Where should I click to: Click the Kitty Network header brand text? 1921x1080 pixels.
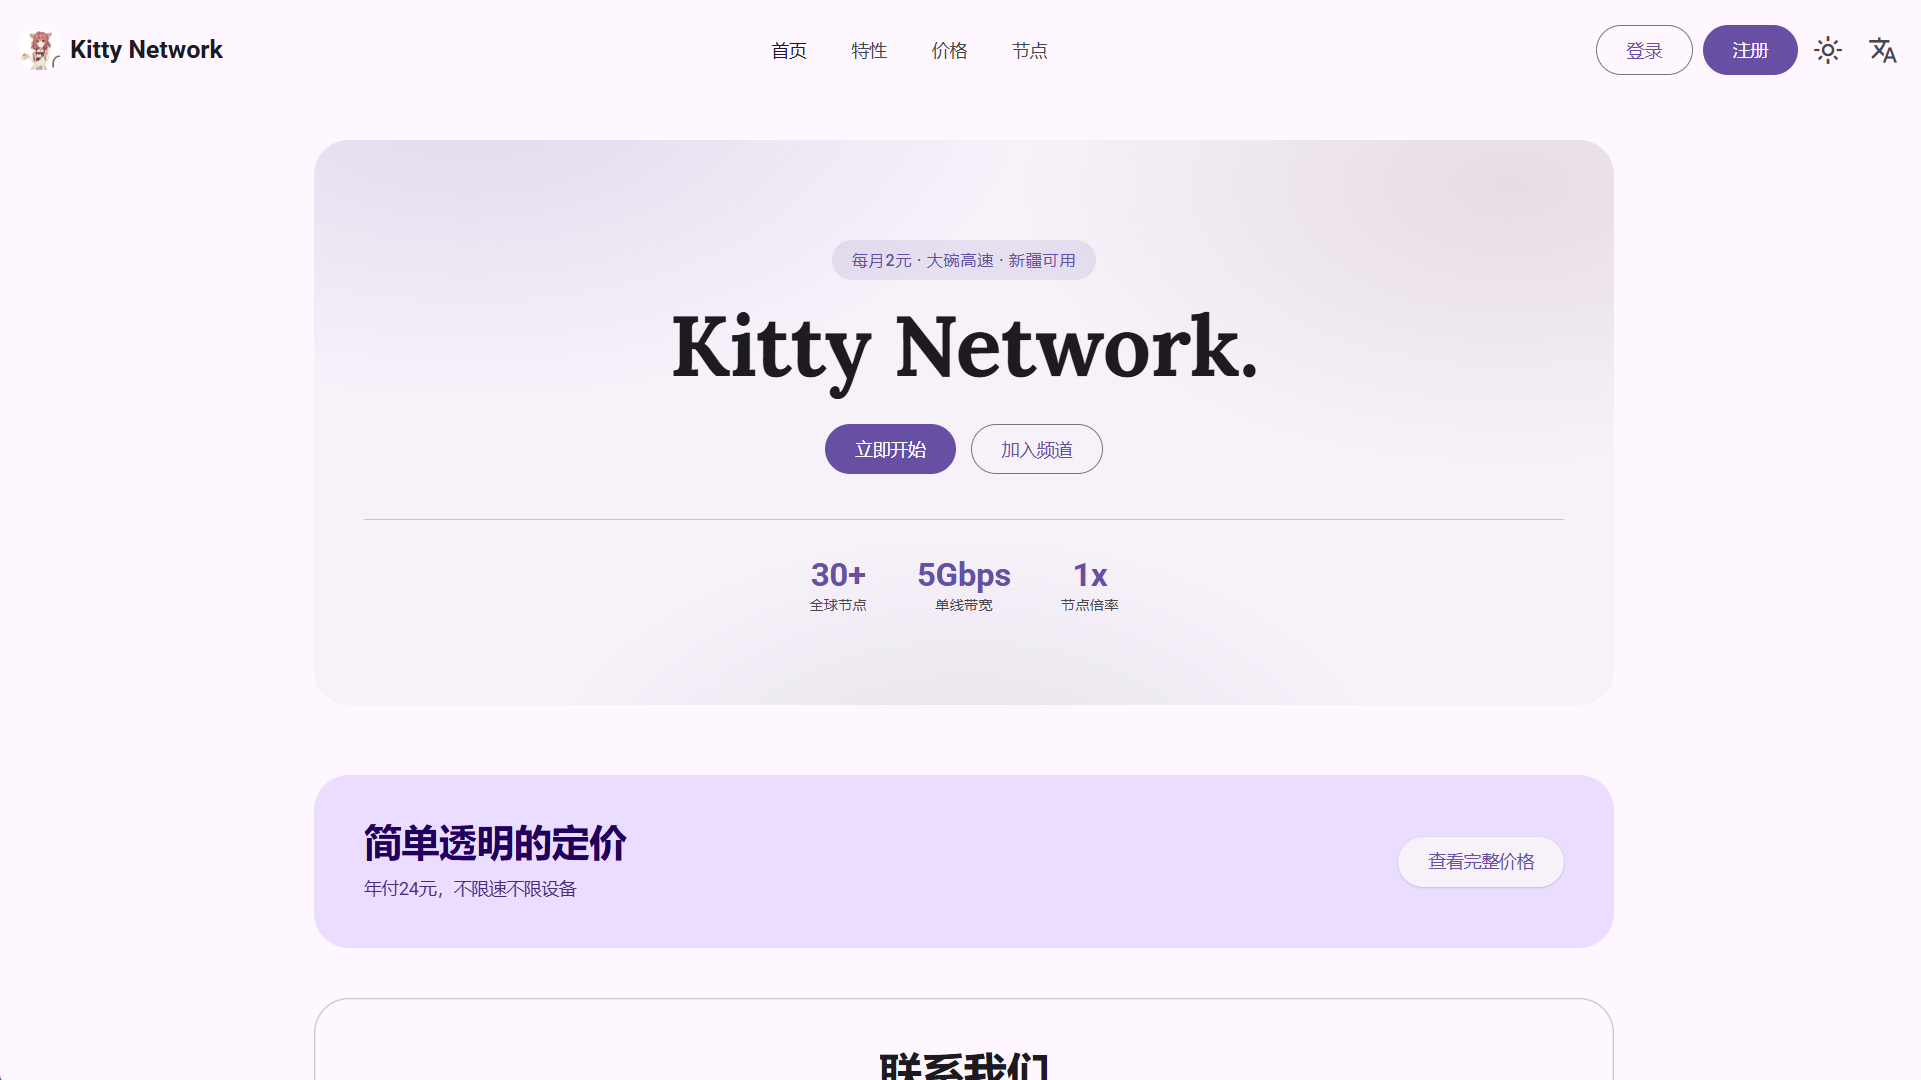tap(146, 50)
